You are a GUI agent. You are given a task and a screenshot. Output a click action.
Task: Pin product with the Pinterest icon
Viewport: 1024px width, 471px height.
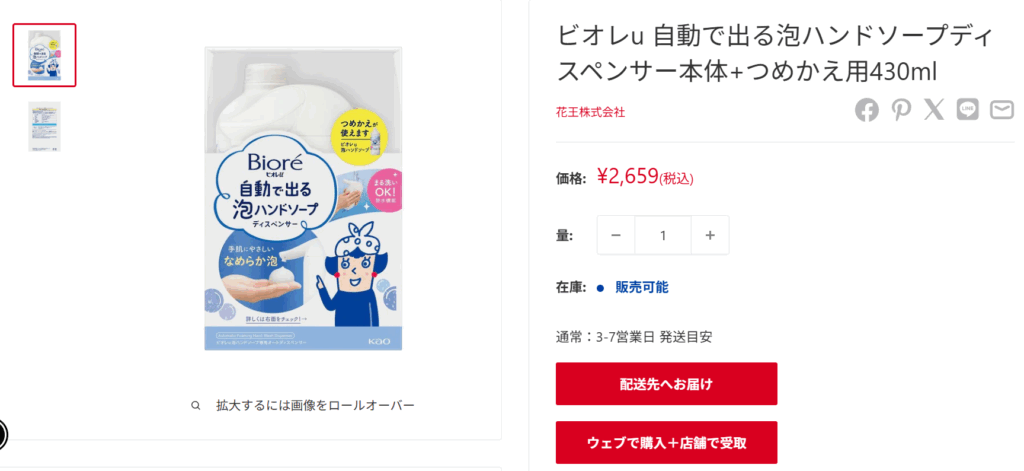pyautogui.click(x=901, y=110)
